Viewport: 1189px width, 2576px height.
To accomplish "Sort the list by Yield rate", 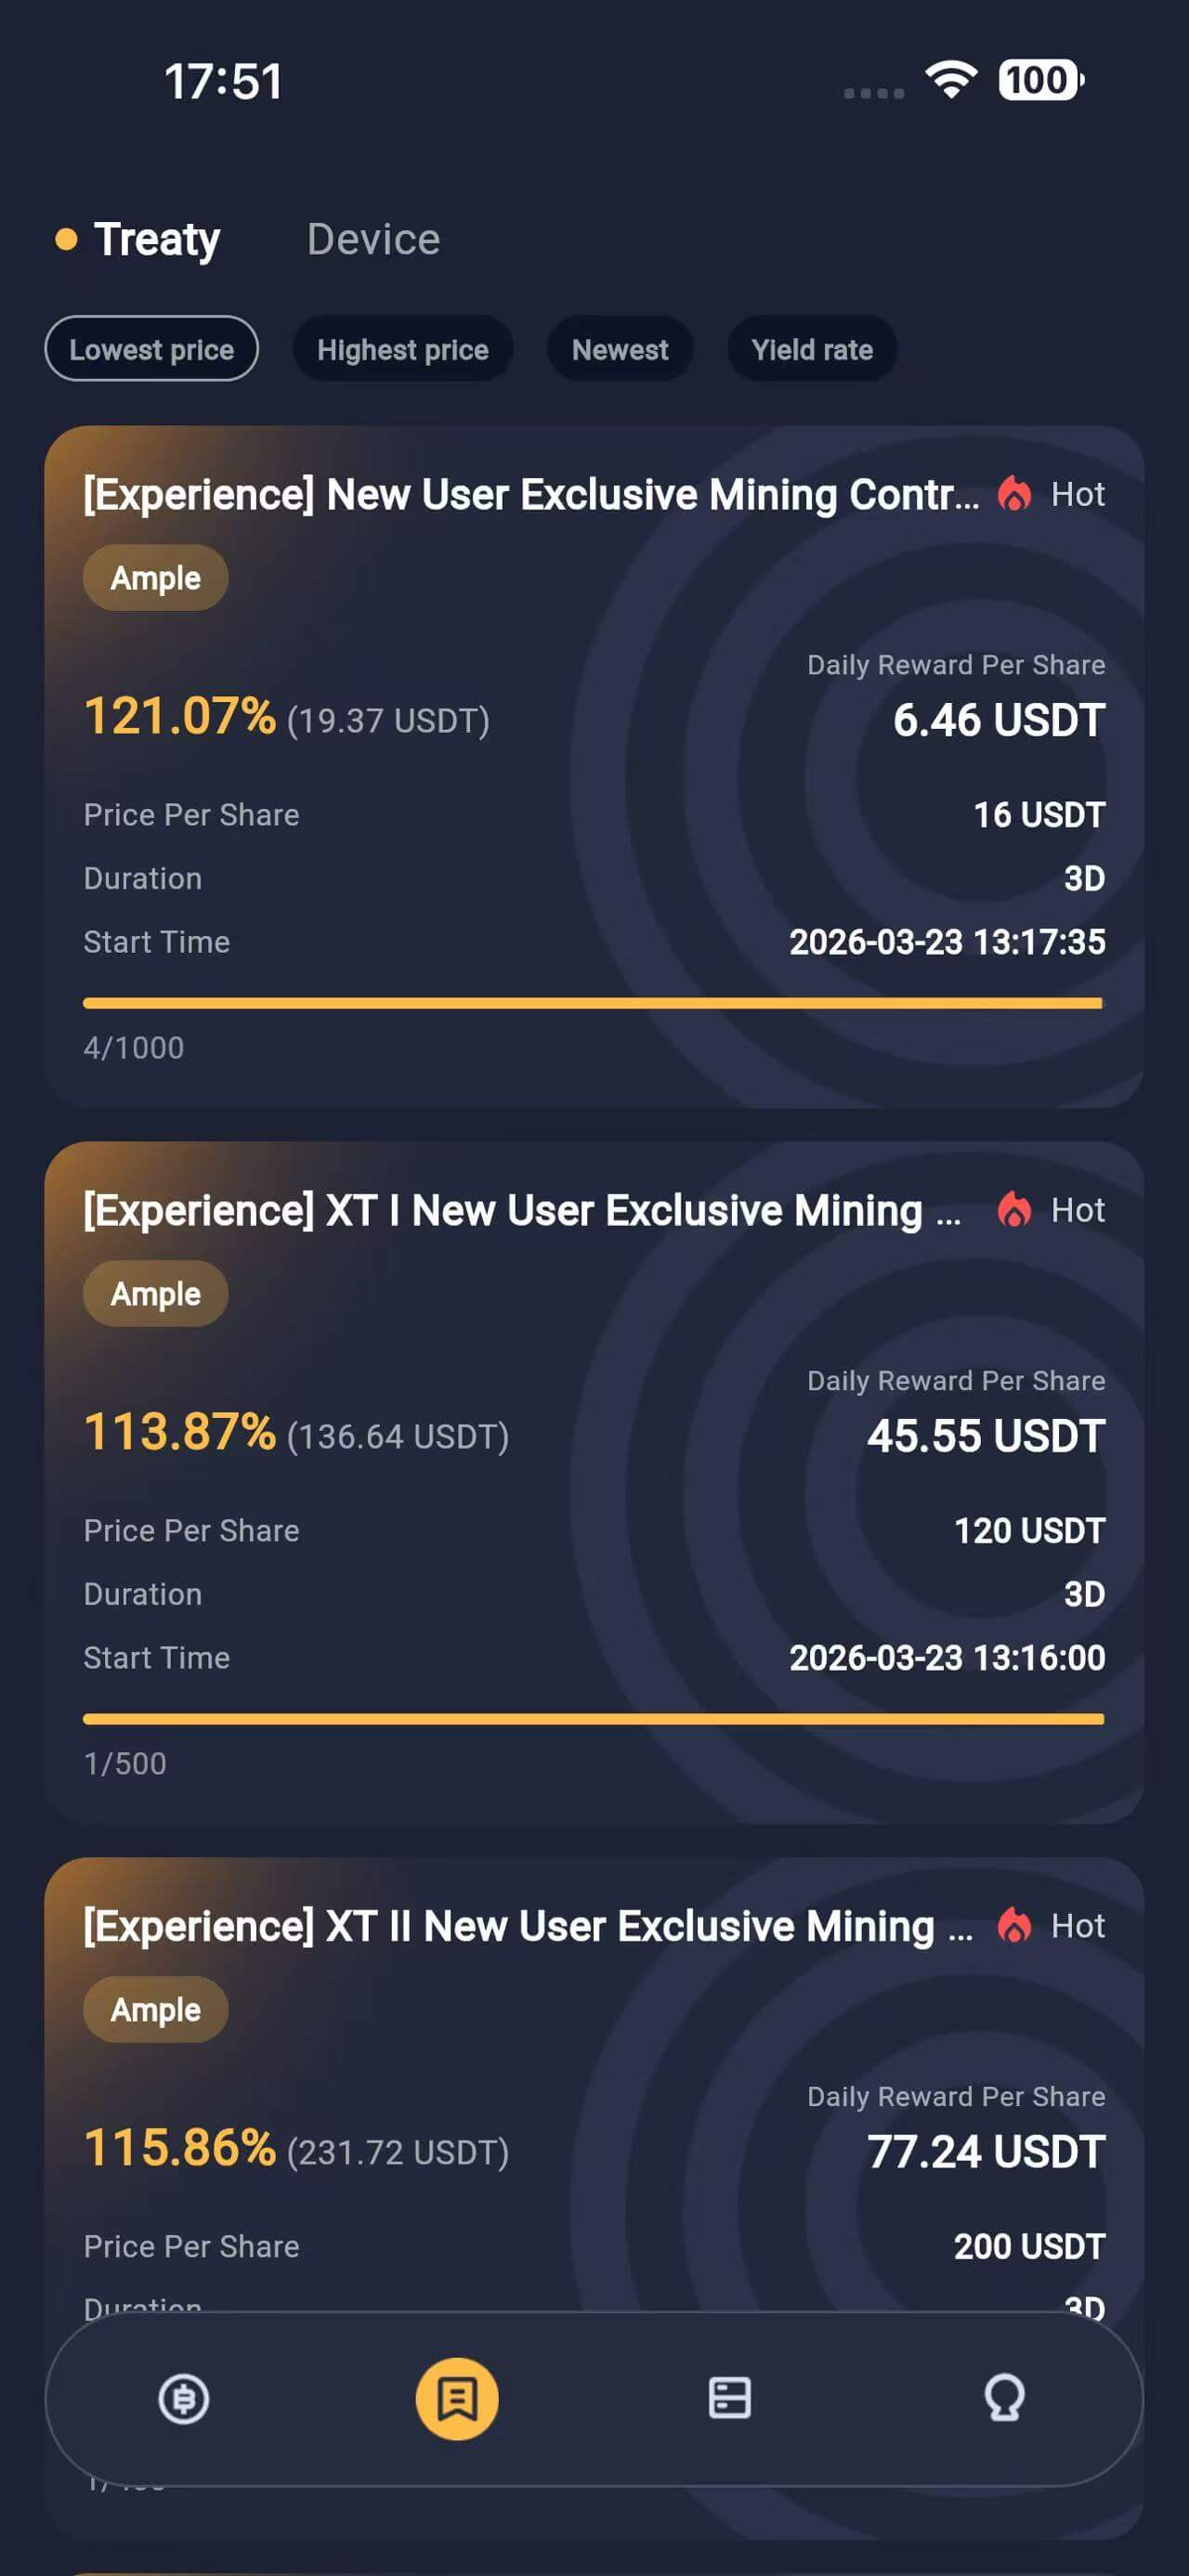I will coord(812,349).
